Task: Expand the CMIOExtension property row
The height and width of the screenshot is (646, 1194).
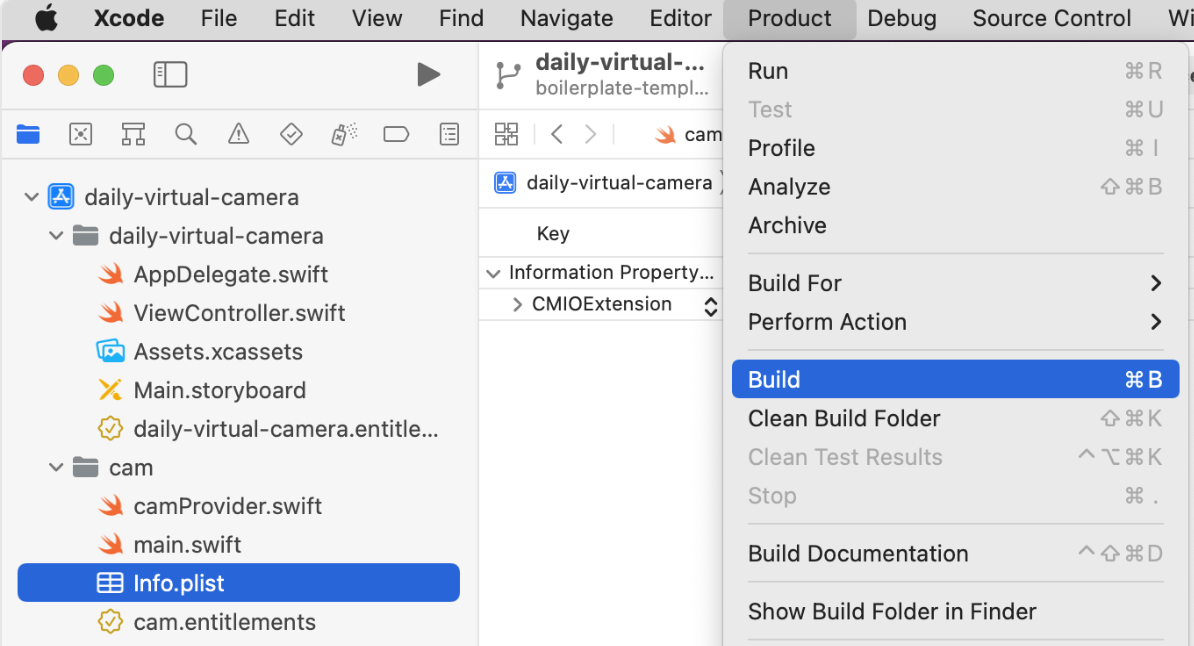Action: pyautogui.click(x=517, y=305)
